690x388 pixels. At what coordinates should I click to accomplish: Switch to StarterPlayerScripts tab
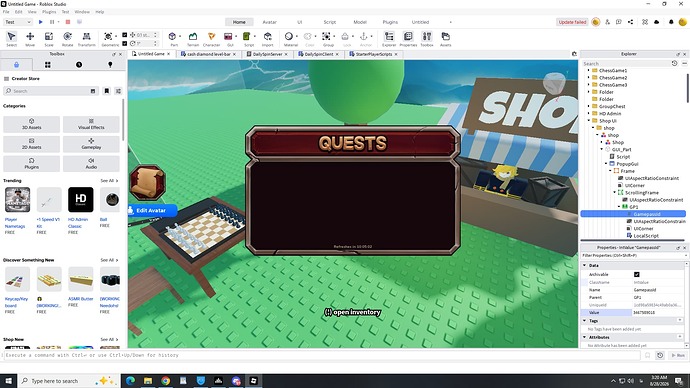pos(374,54)
